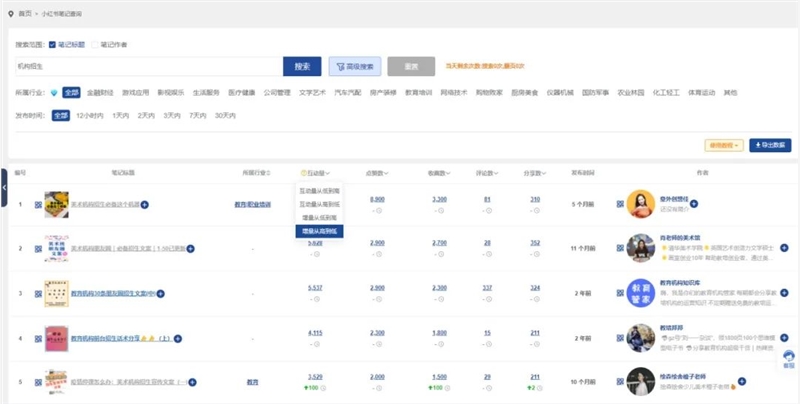Image resolution: width=800 pixels, height=404 pixels.
Task: Click the plus icon beside row 3 note title
Action: pyautogui.click(x=159, y=293)
